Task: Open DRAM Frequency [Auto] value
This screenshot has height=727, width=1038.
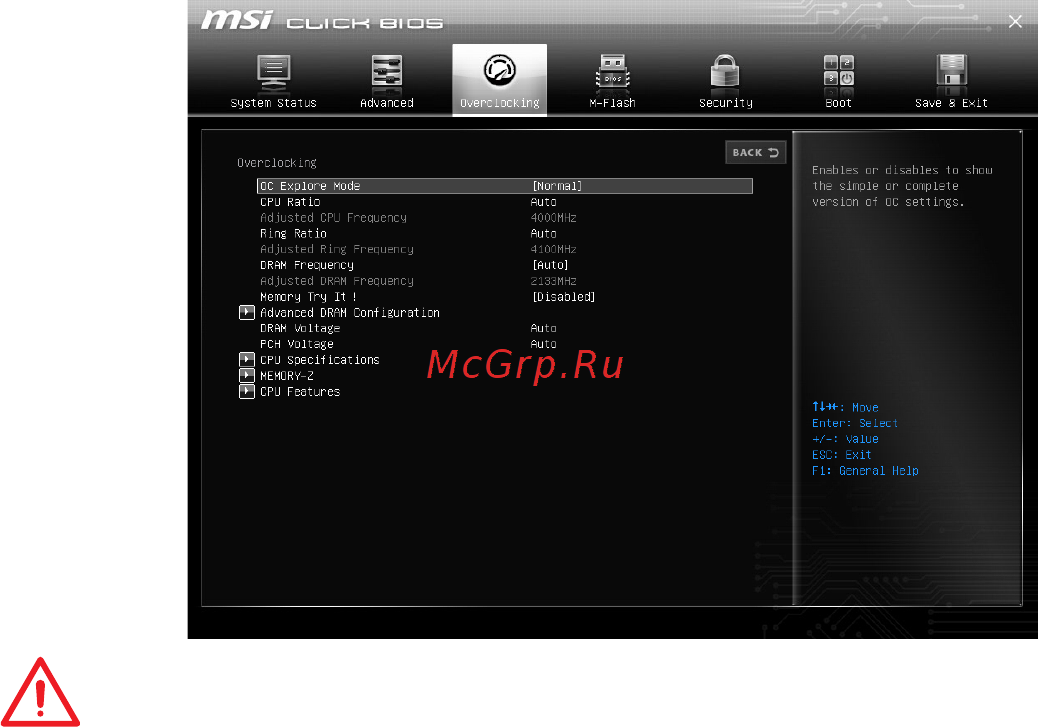Action: [550, 265]
